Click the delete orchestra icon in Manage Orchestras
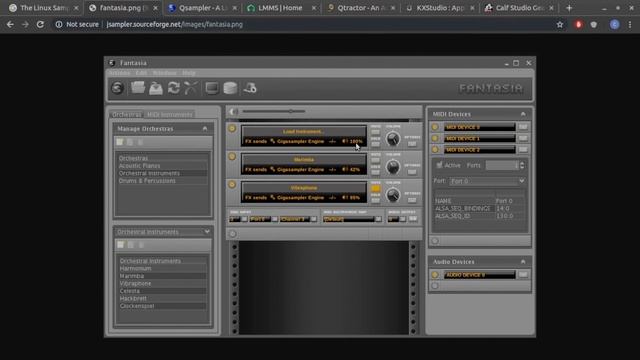 [x=140, y=142]
